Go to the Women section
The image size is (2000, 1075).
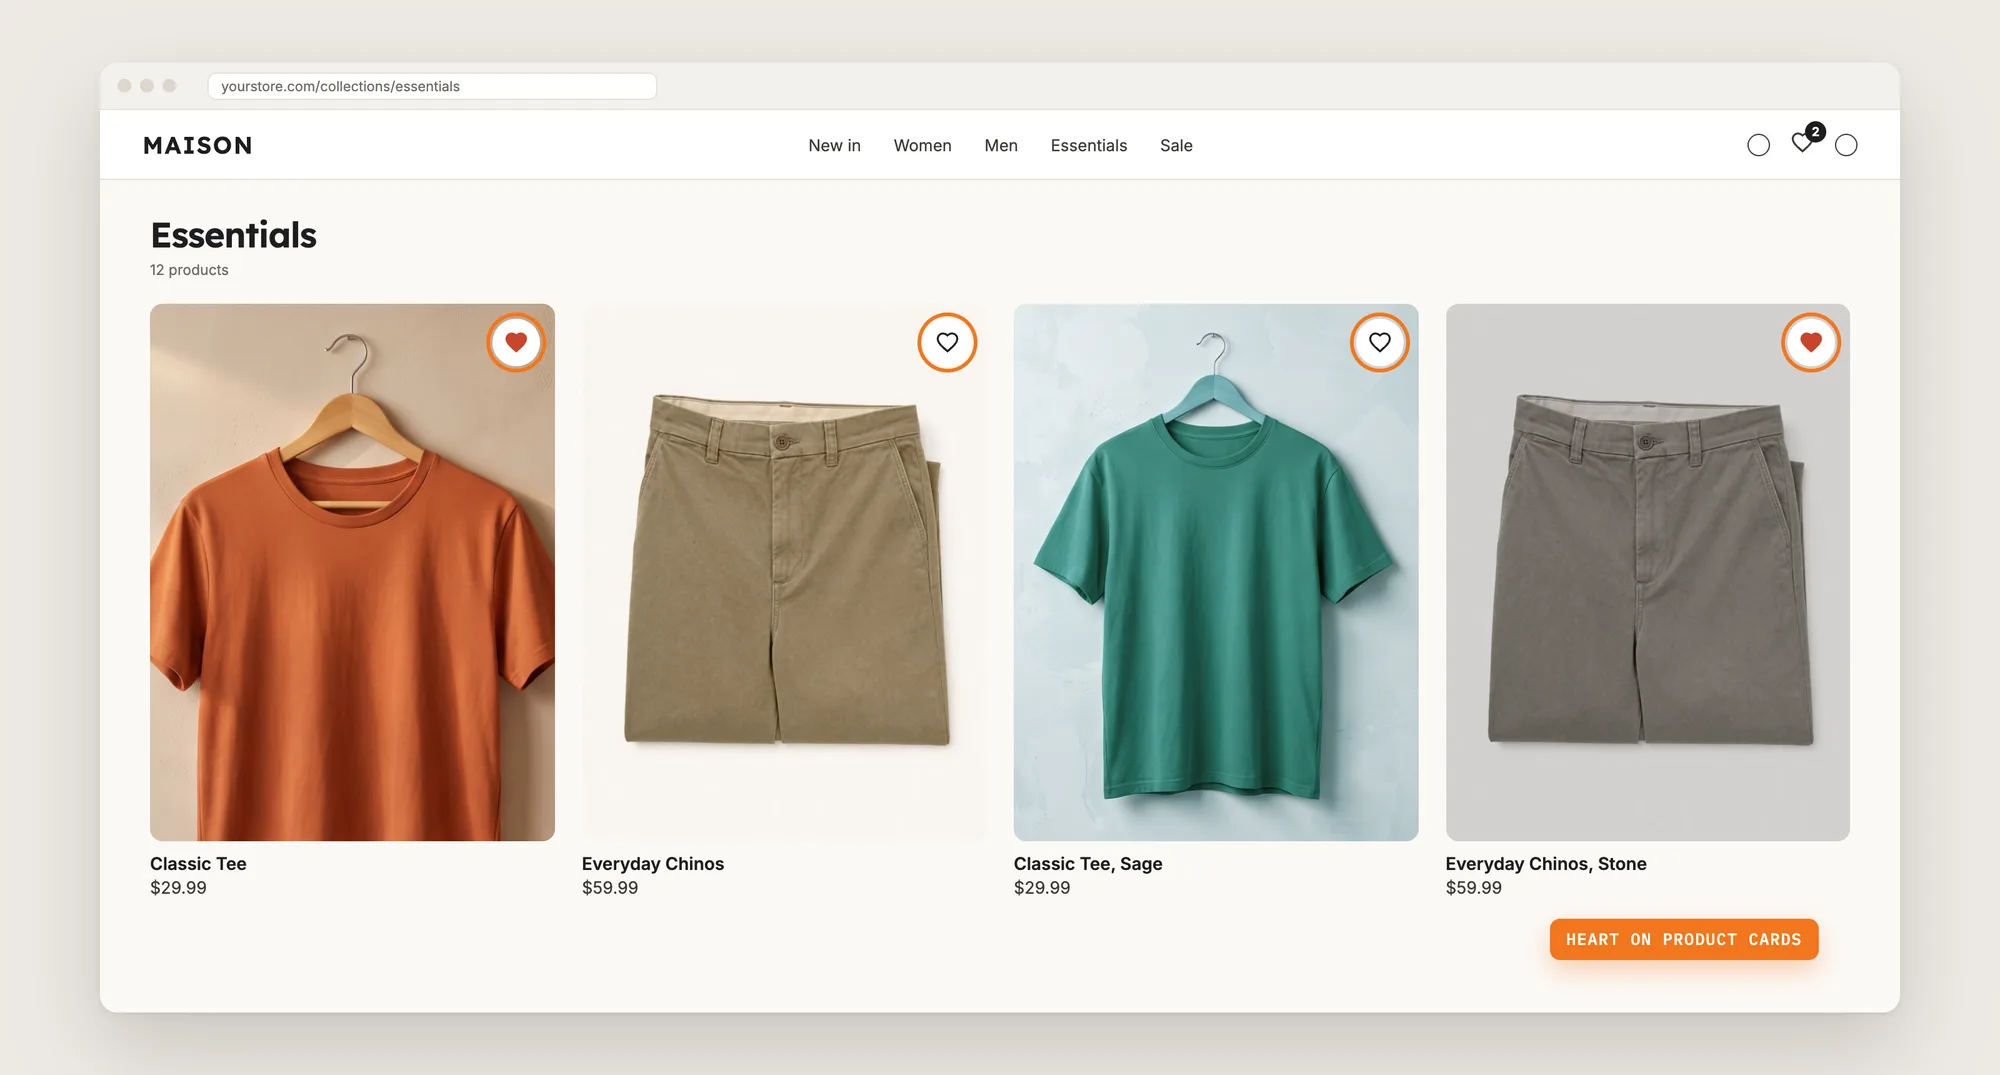click(922, 145)
